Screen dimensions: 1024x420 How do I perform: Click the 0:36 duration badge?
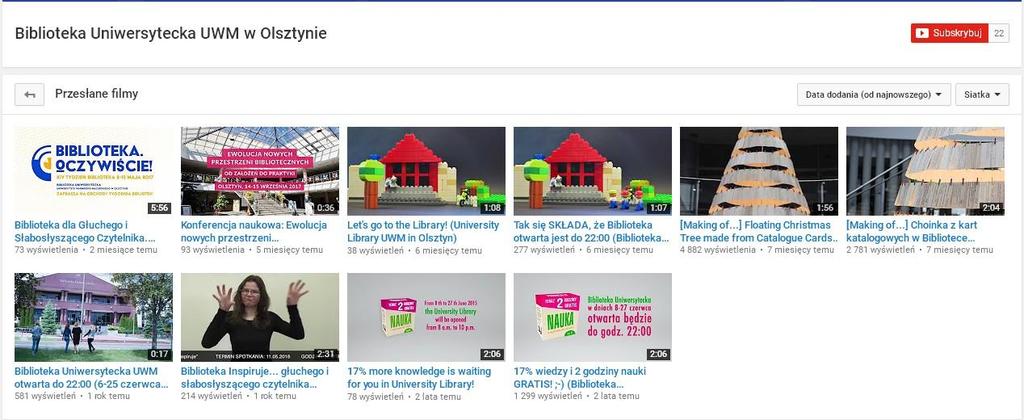[x=326, y=208]
